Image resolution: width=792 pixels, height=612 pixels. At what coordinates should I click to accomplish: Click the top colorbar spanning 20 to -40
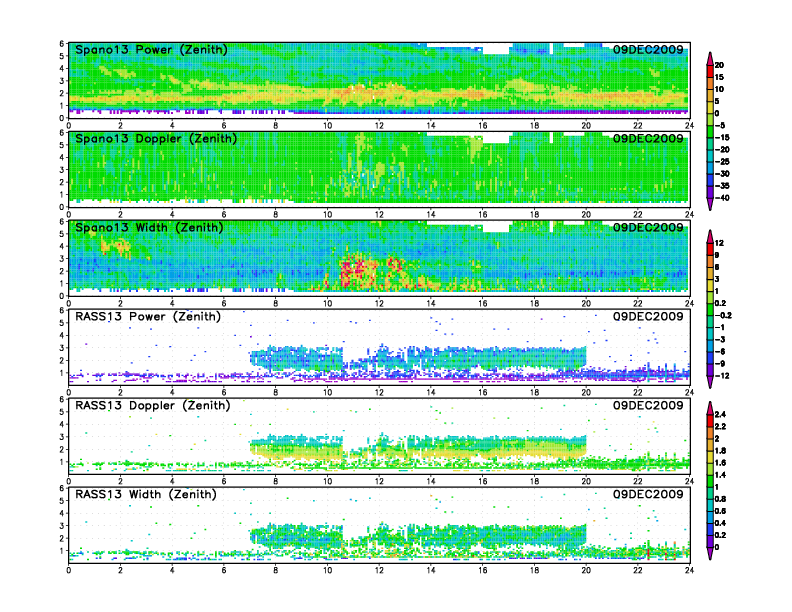pyautogui.click(x=710, y=131)
